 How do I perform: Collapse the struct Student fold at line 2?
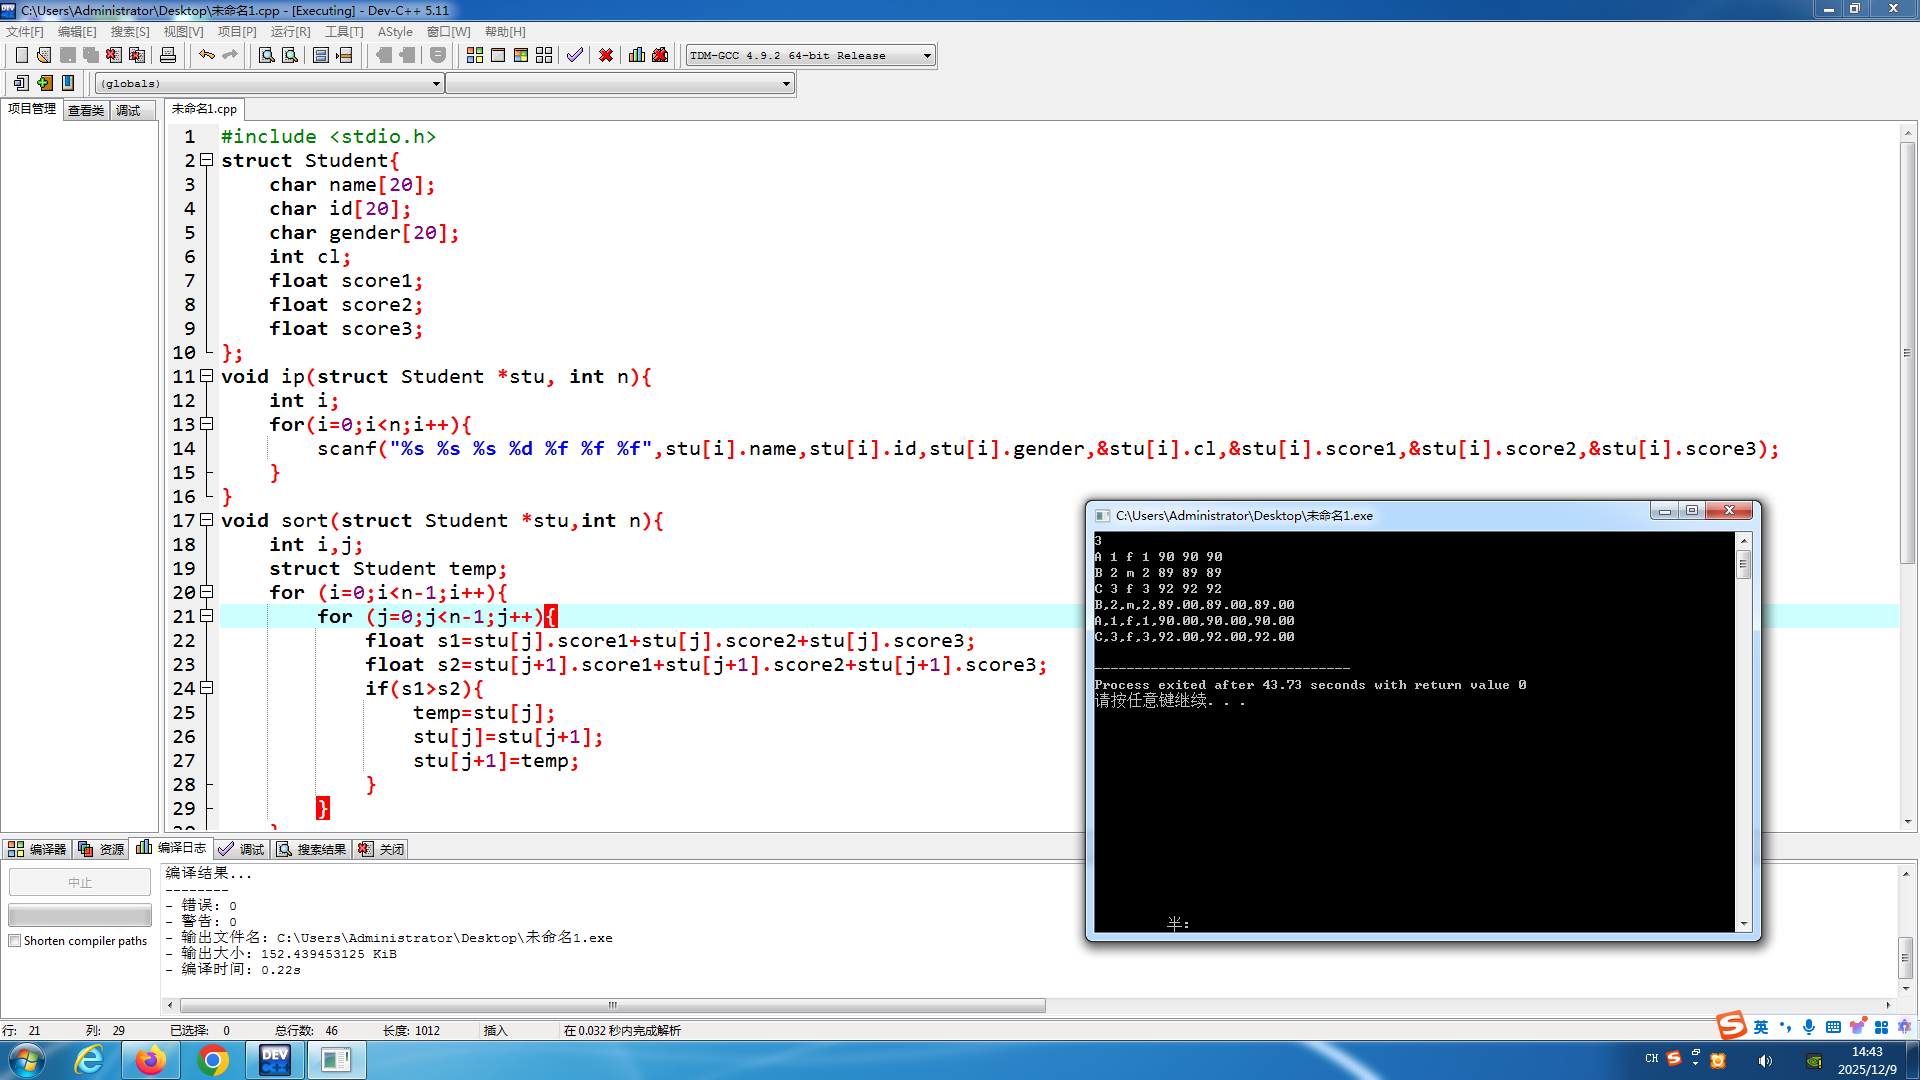[x=207, y=160]
